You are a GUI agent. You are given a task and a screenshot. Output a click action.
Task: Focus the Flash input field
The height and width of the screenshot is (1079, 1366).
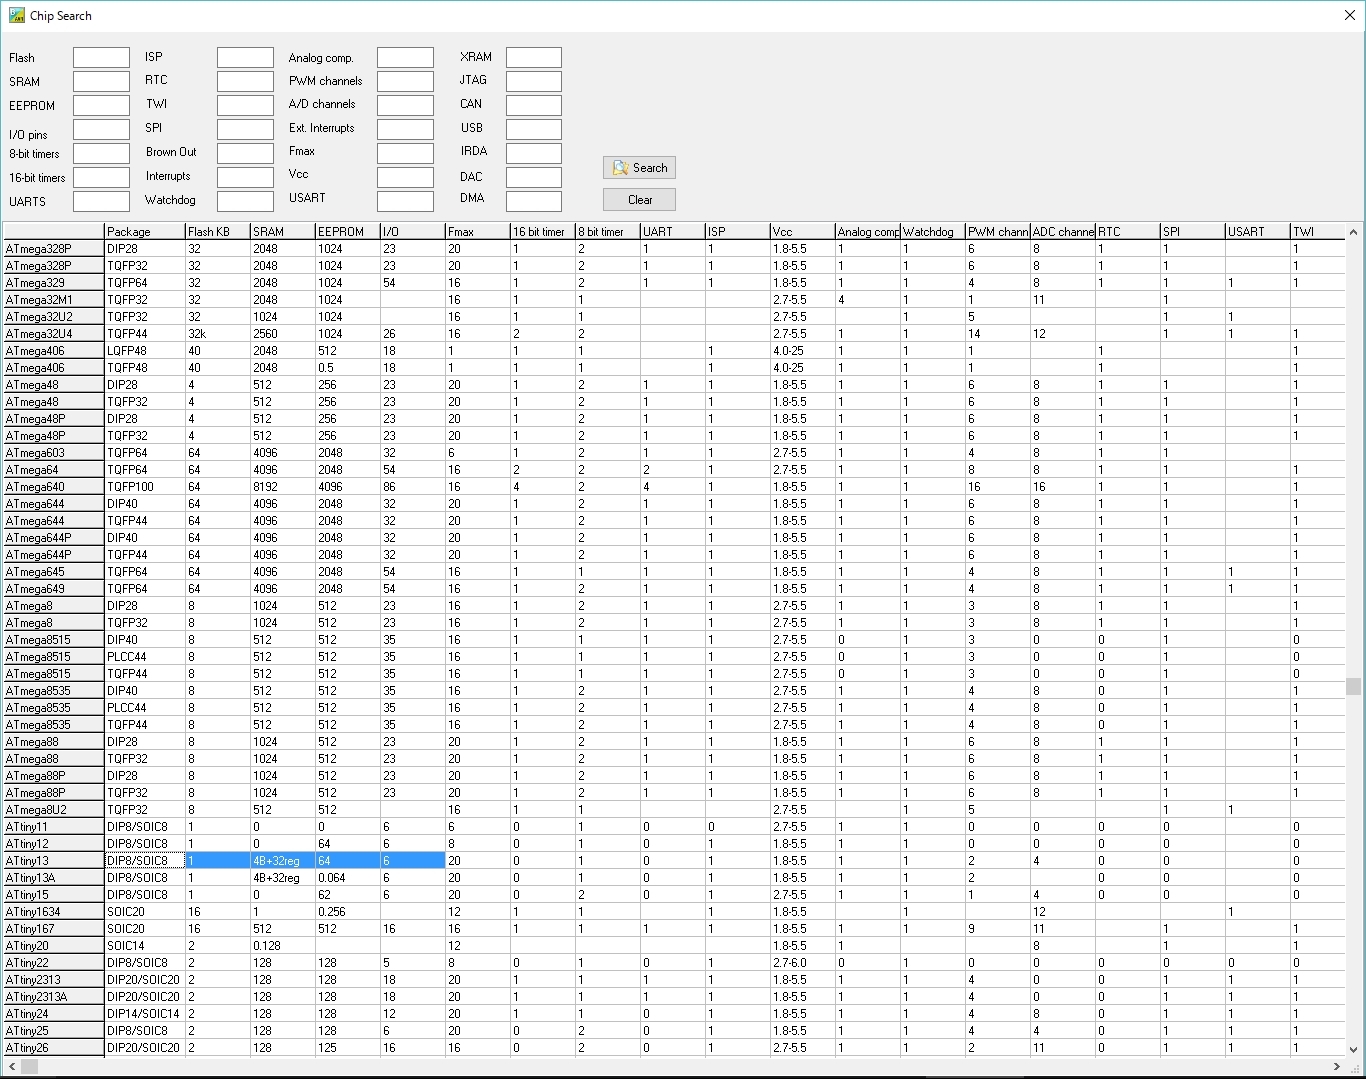(x=101, y=58)
